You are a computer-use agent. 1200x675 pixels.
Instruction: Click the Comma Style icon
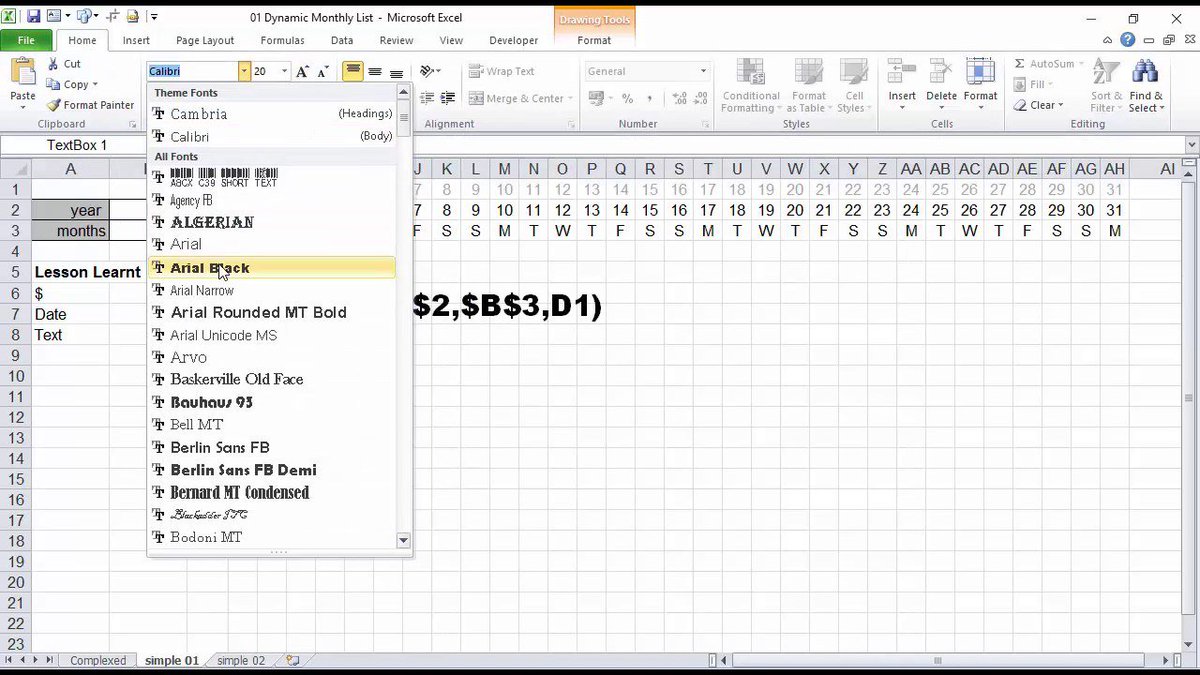pyautogui.click(x=650, y=99)
